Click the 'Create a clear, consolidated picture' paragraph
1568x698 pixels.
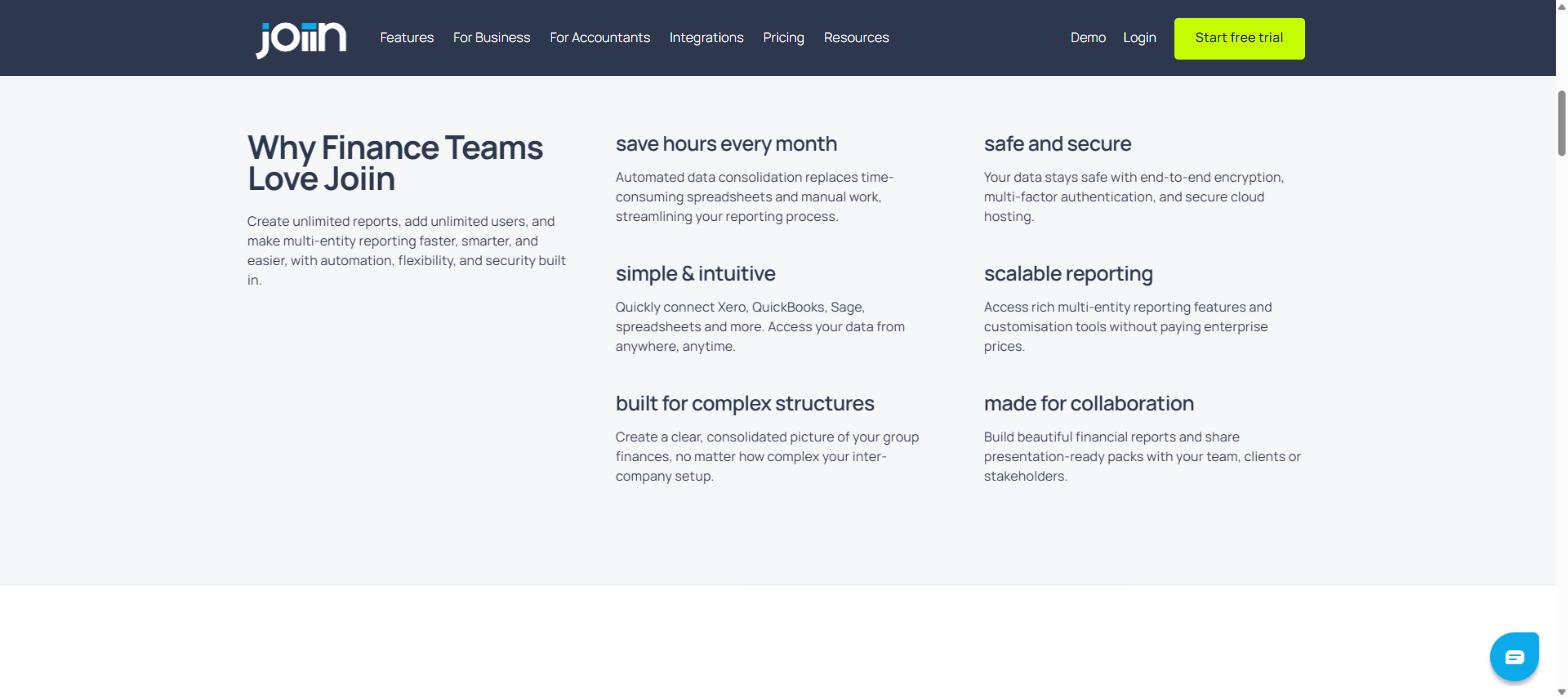[767, 457]
